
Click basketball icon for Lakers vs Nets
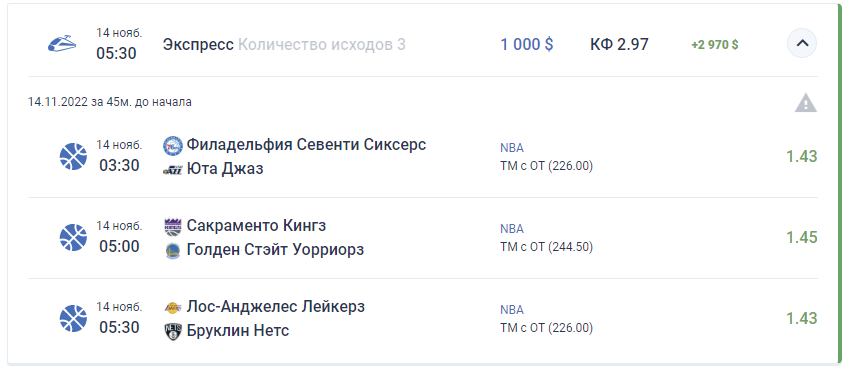click(x=73, y=318)
